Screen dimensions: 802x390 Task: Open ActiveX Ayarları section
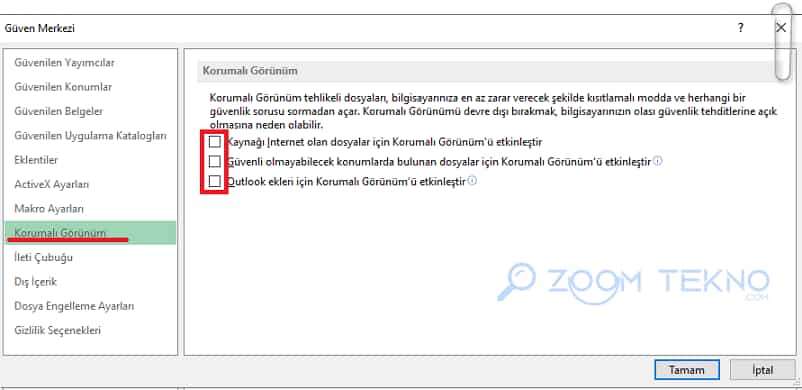point(52,184)
